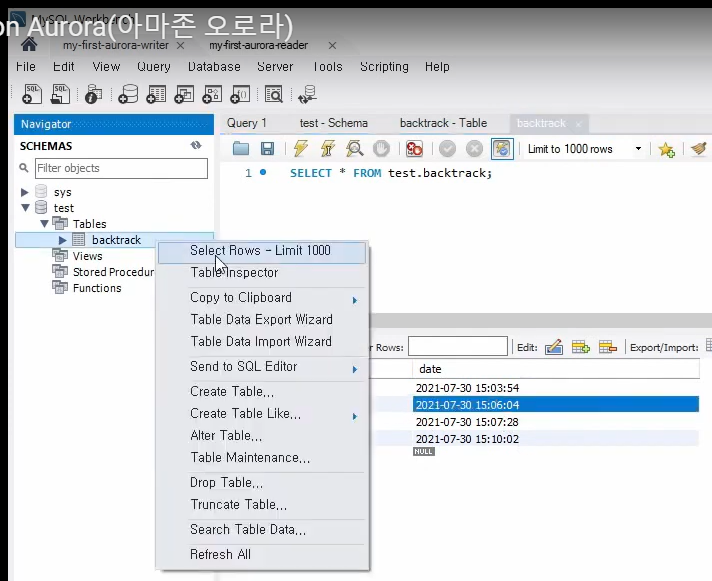This screenshot has width=712, height=581.
Task: Create a new stored procedure icon
Action: pyautogui.click(x=212, y=94)
